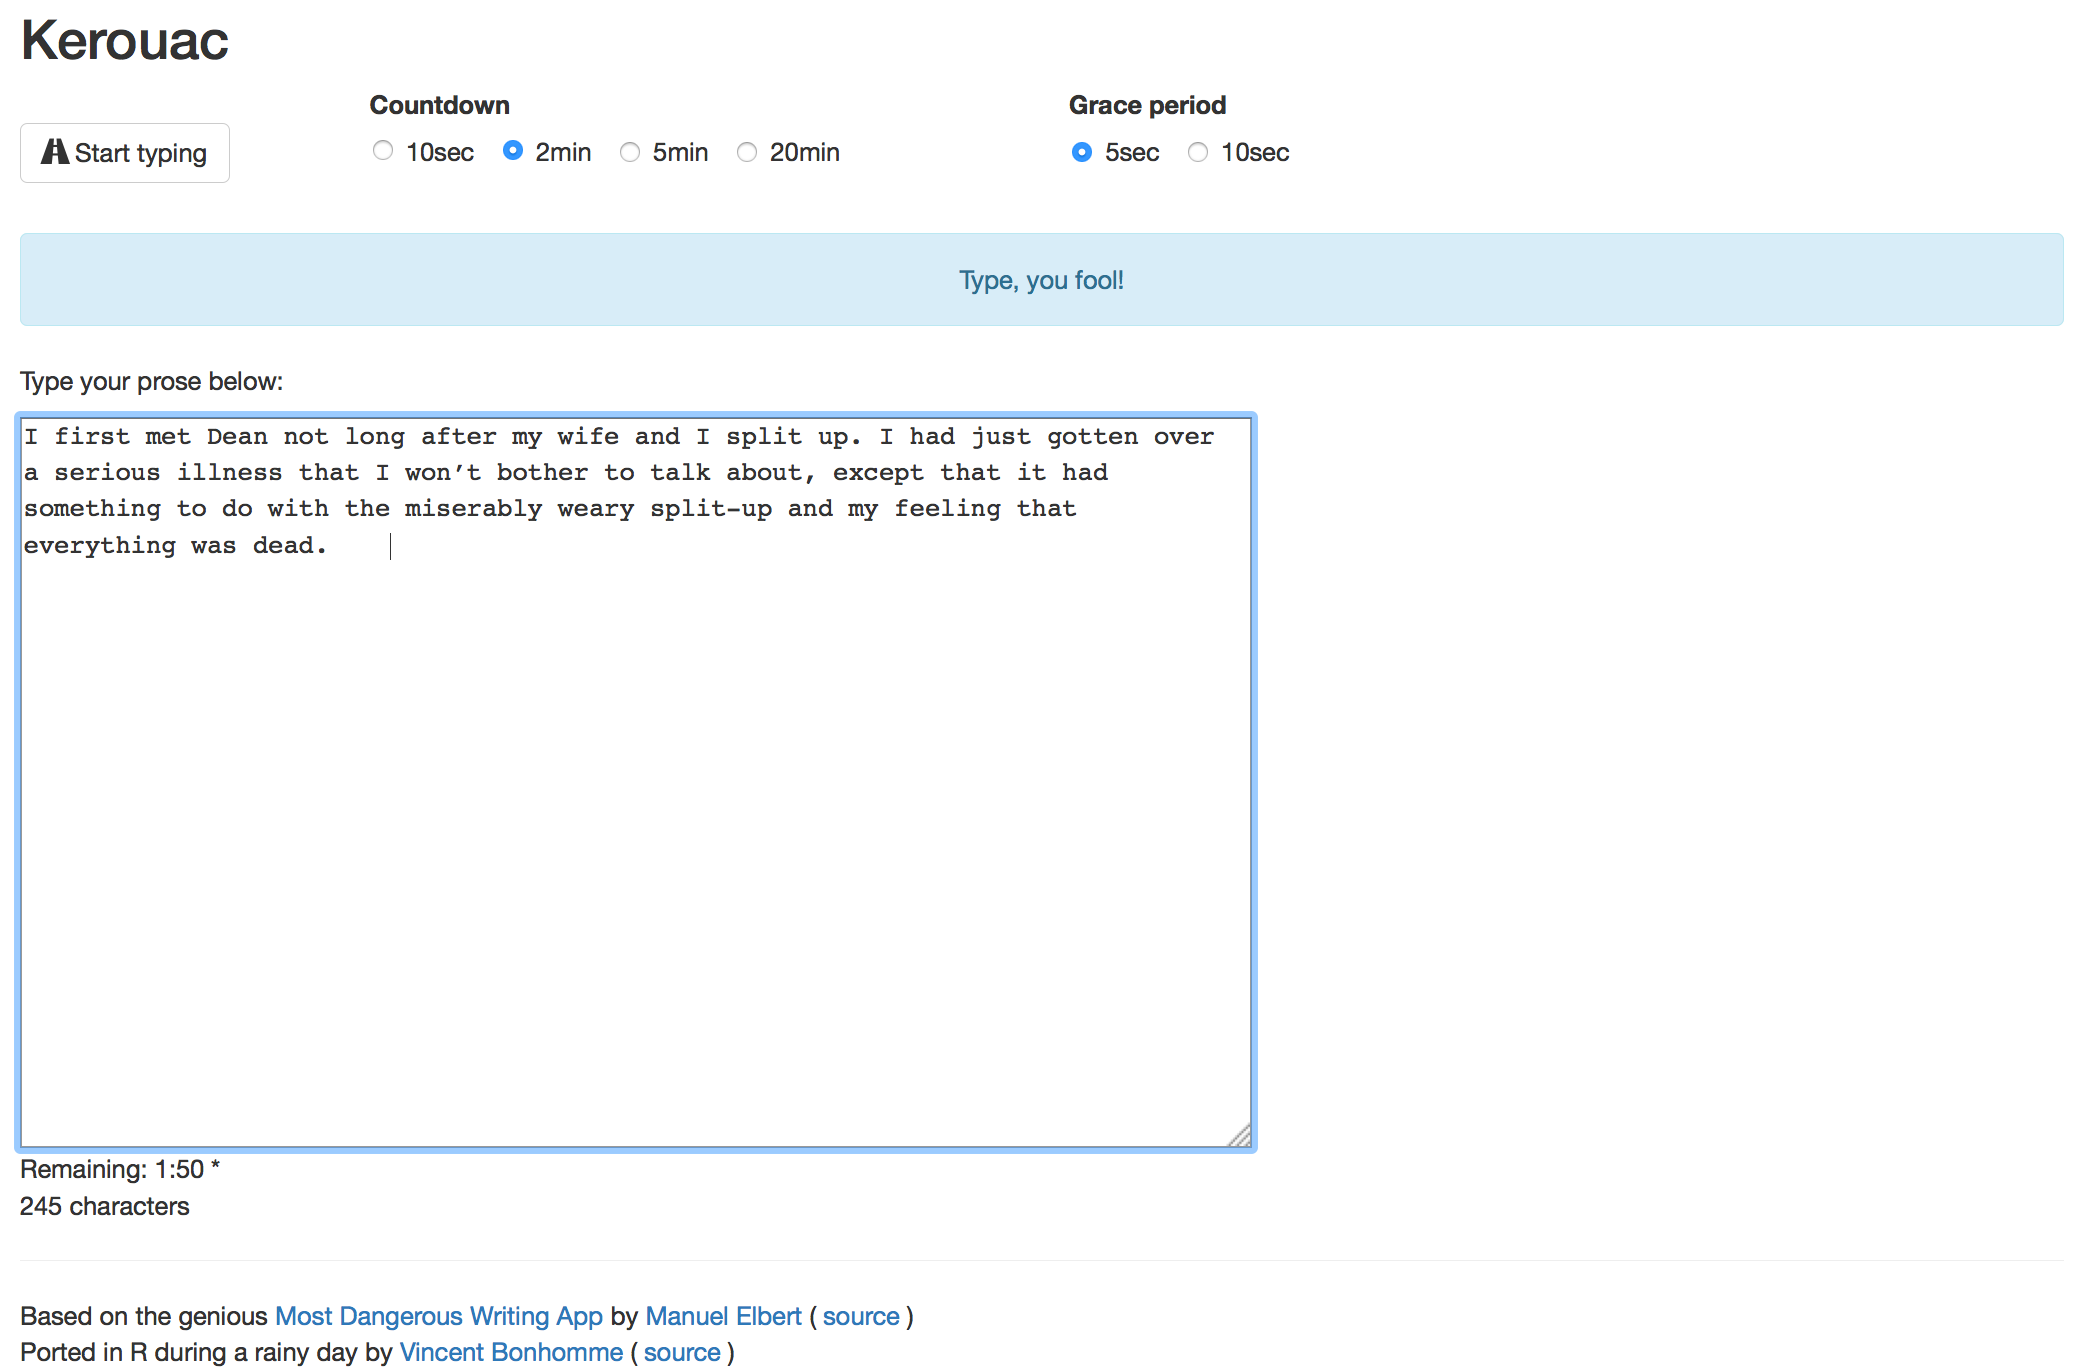Click the source link after Manuel Elbert
The image size is (2095, 1368).
coord(860,1316)
